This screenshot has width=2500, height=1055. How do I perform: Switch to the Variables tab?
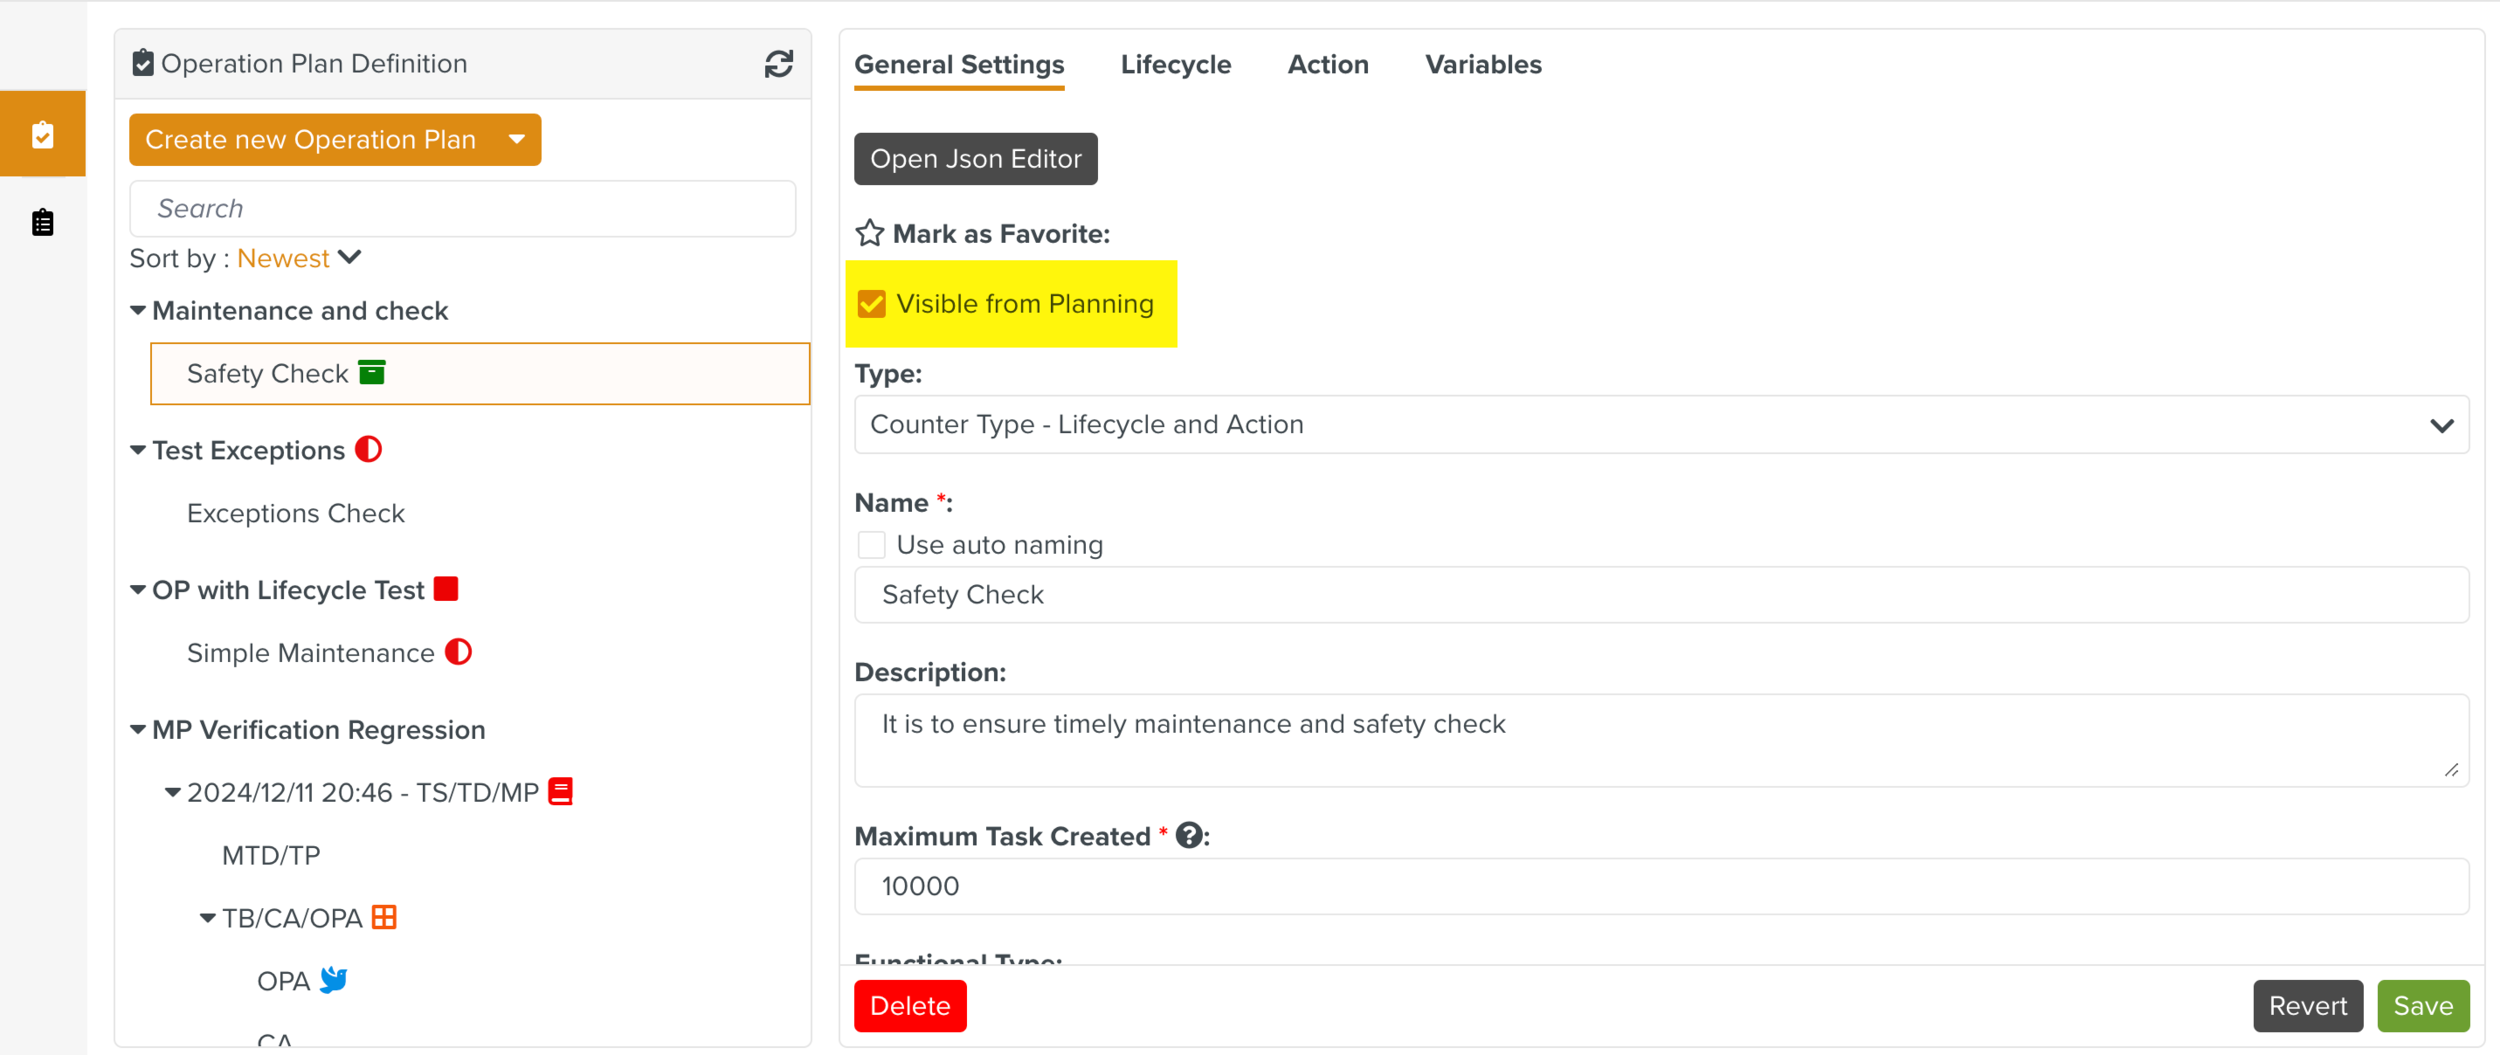coord(1482,65)
